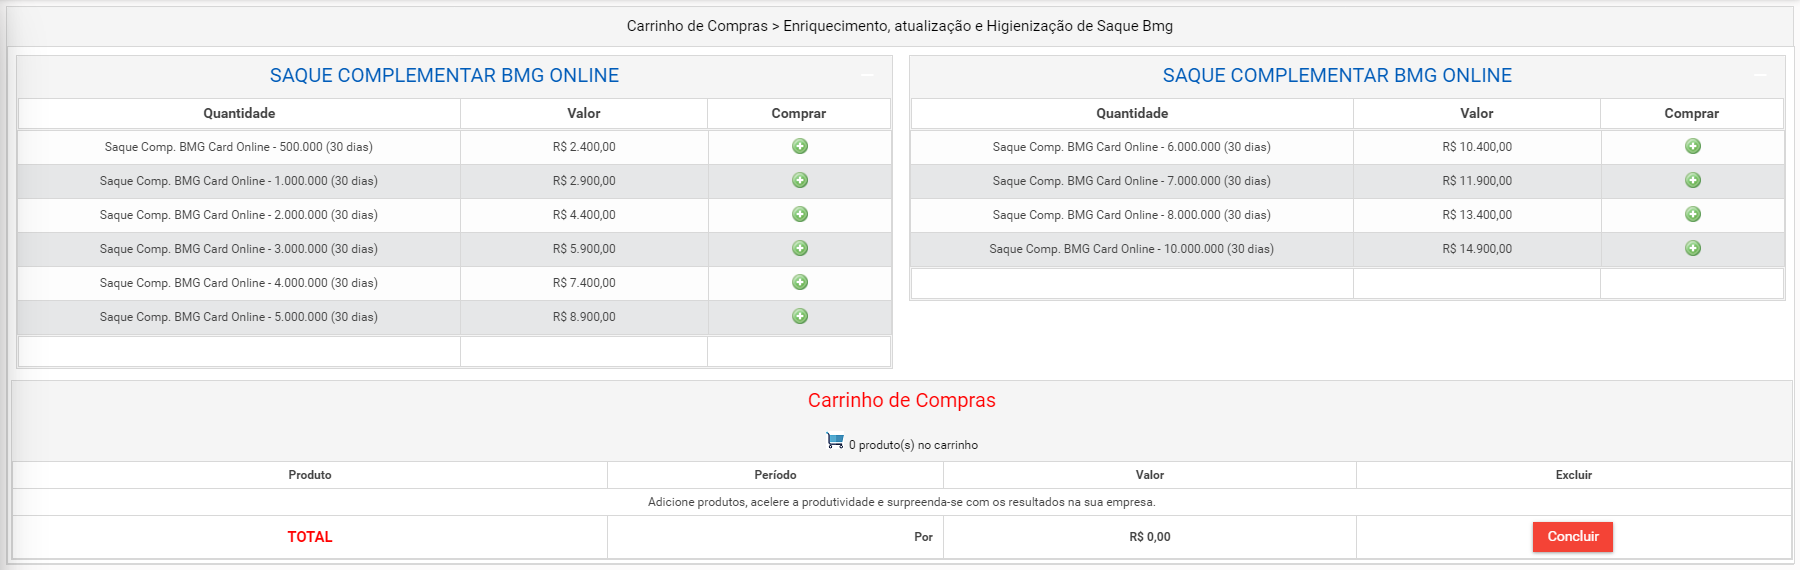The height and width of the screenshot is (570, 1800).
Task: Click the shopping cart icon
Action: [x=835, y=440]
